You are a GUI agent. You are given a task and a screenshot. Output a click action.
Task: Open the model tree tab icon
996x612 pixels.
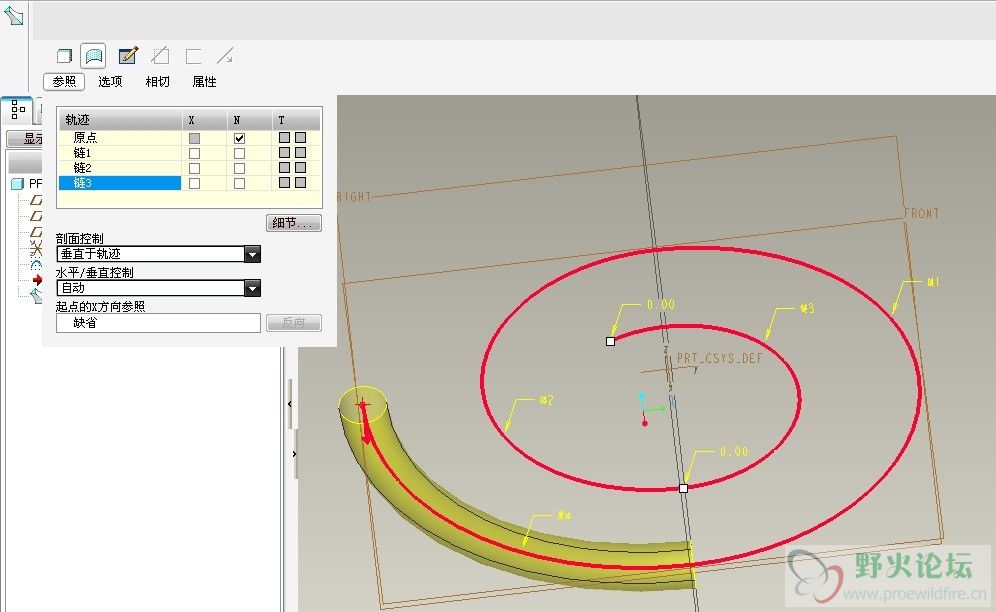18,110
